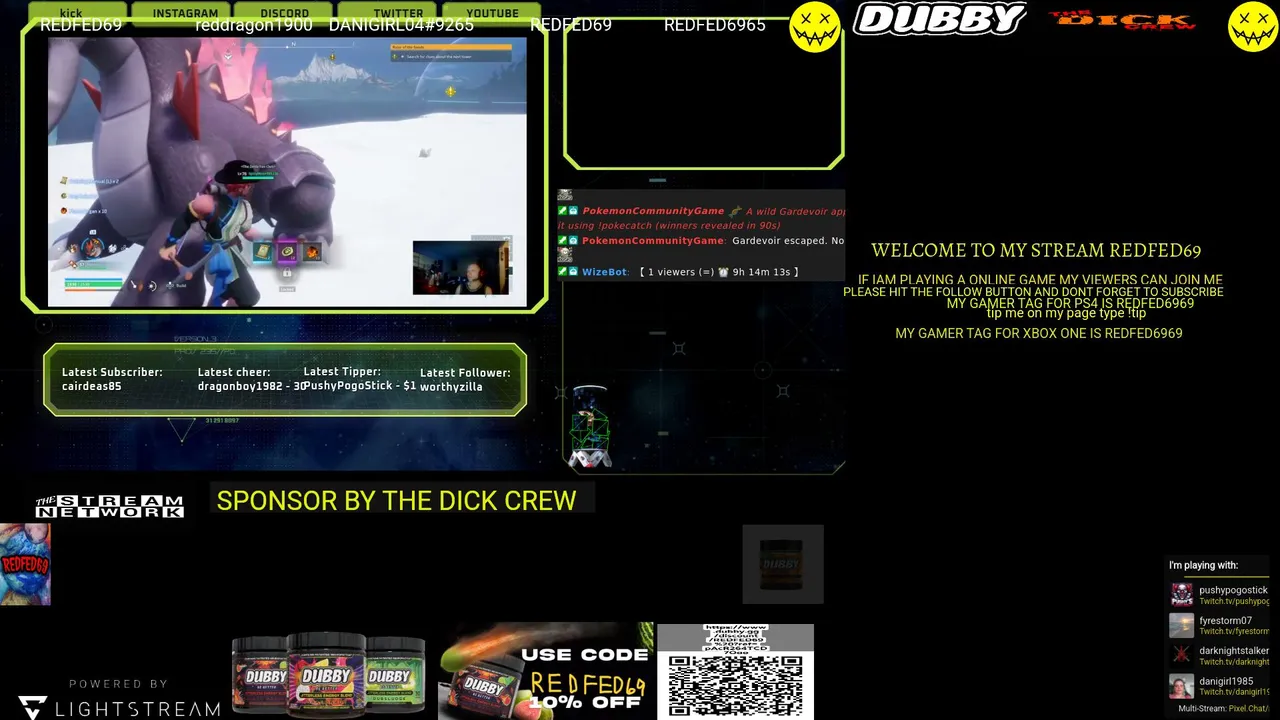Click the companion creature portrait in game HUD

pos(92,247)
